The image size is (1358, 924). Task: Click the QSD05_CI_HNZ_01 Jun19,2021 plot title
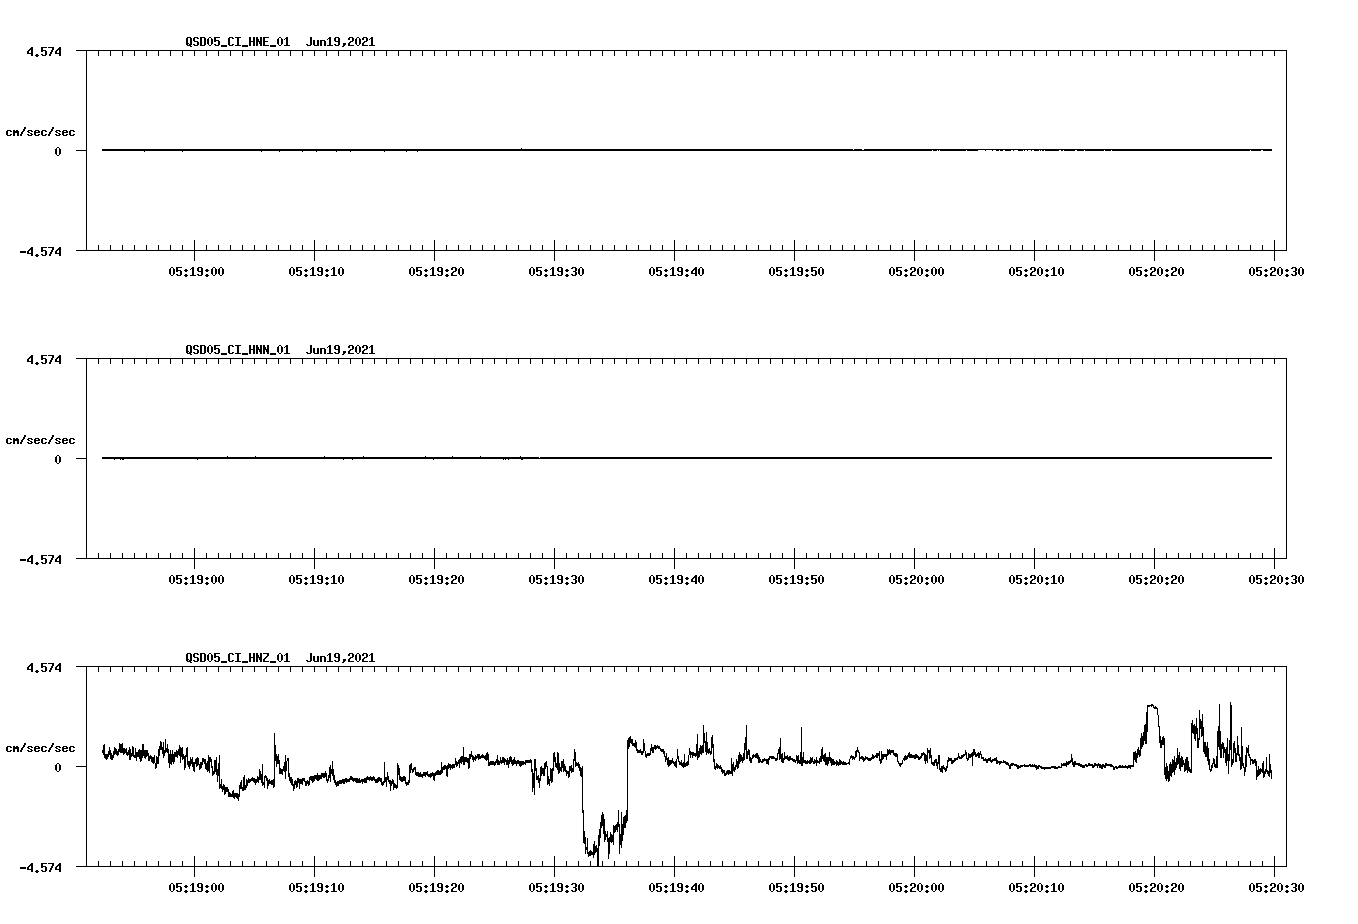coord(280,658)
